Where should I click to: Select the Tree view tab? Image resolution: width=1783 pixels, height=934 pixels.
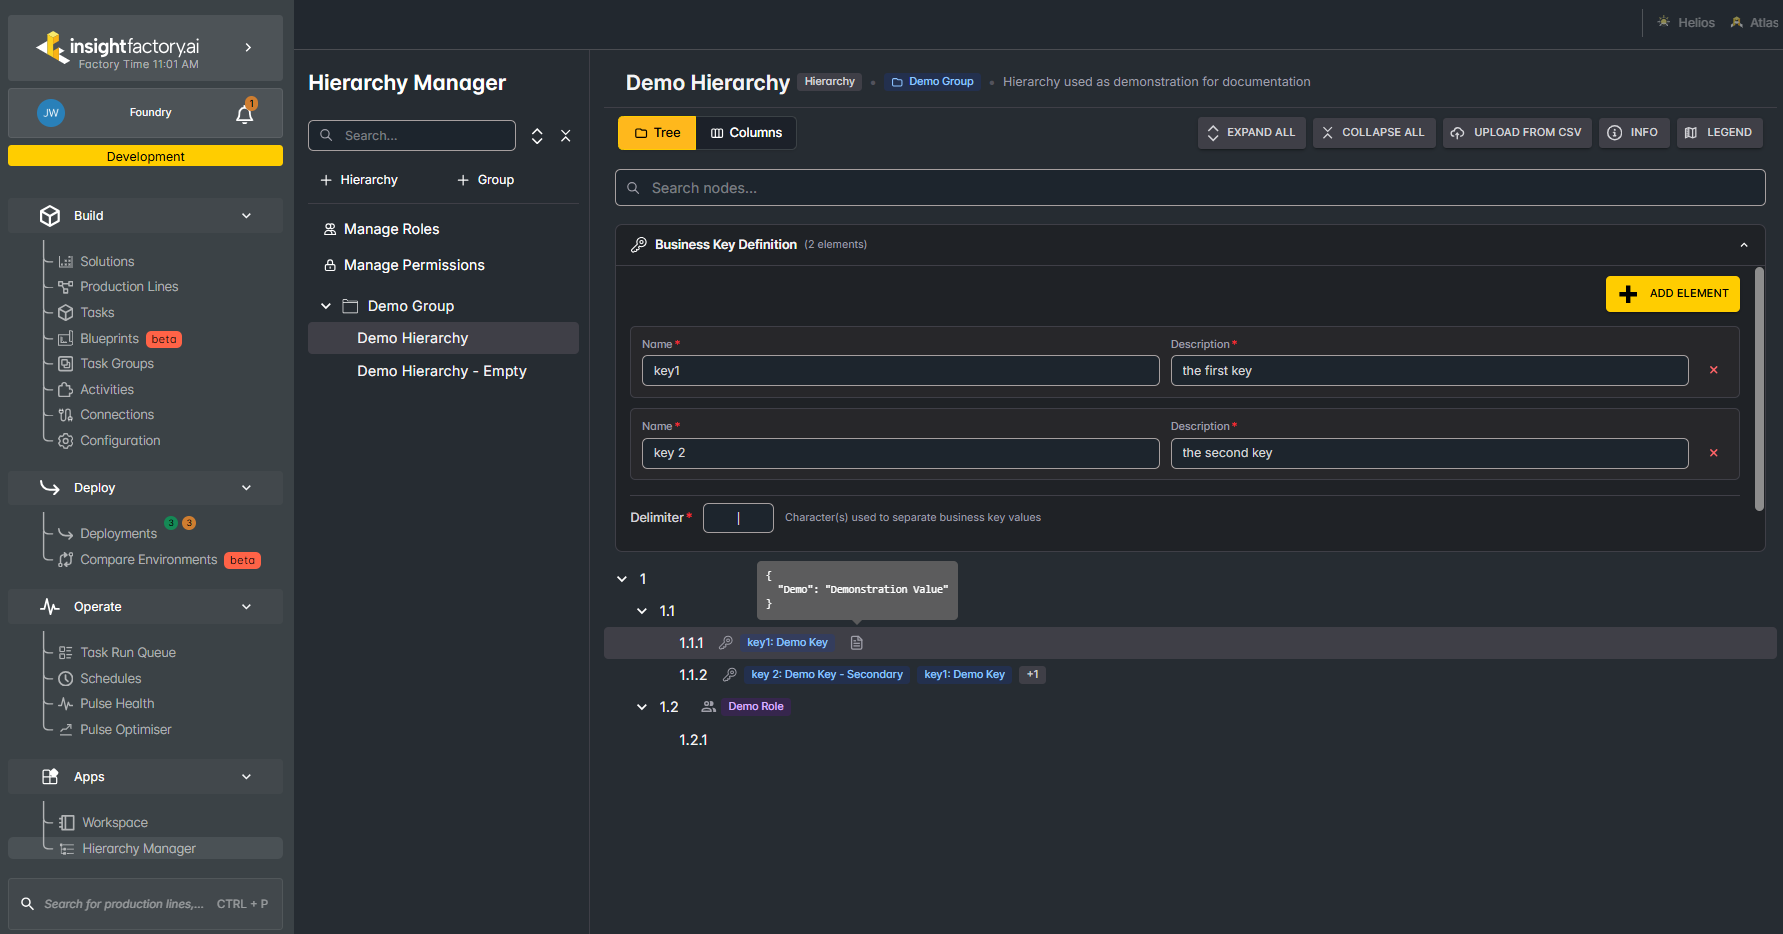(x=657, y=133)
